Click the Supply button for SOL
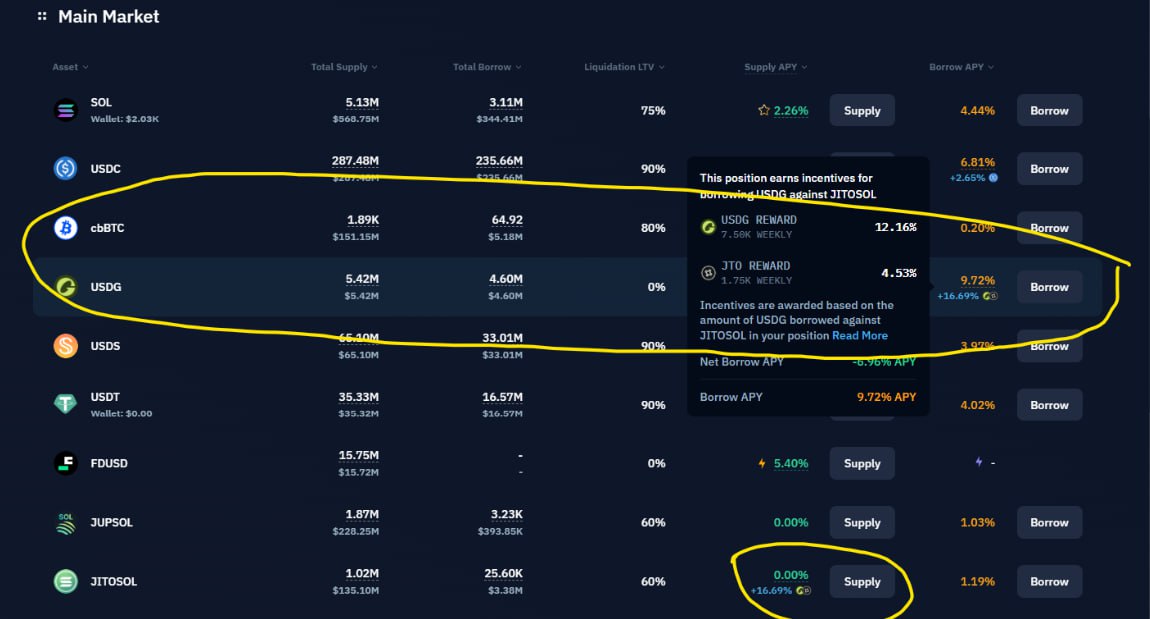The image size is (1150, 619). click(x=862, y=111)
